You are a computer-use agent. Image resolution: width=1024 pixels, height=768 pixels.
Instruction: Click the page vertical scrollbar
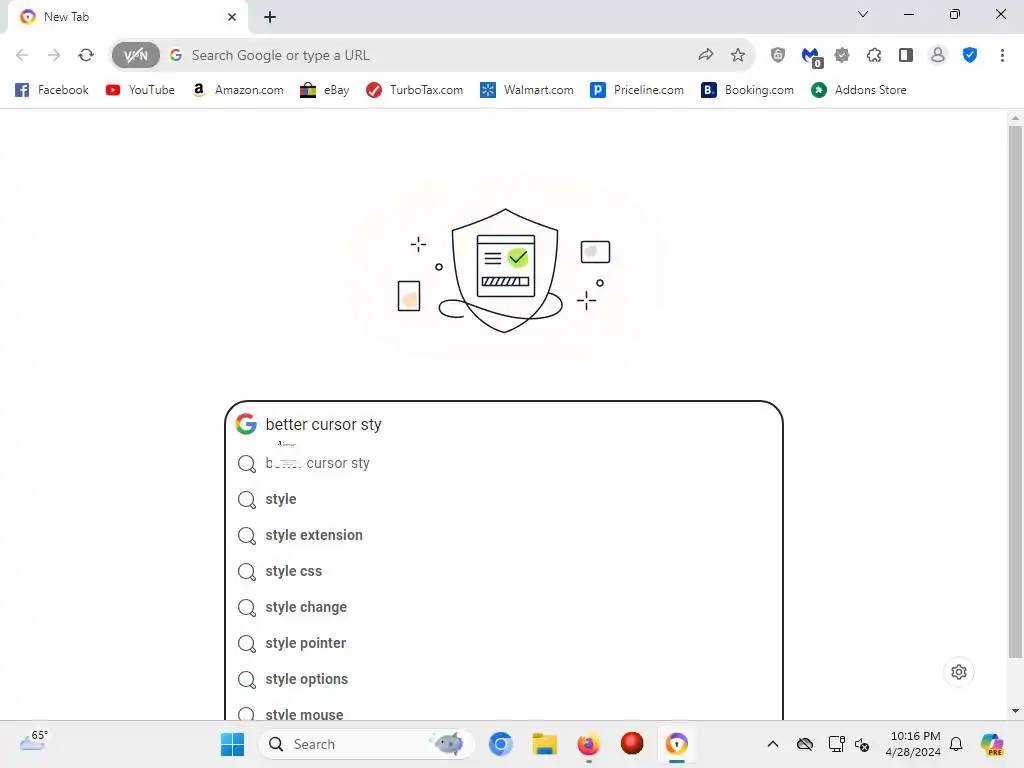(1015, 392)
